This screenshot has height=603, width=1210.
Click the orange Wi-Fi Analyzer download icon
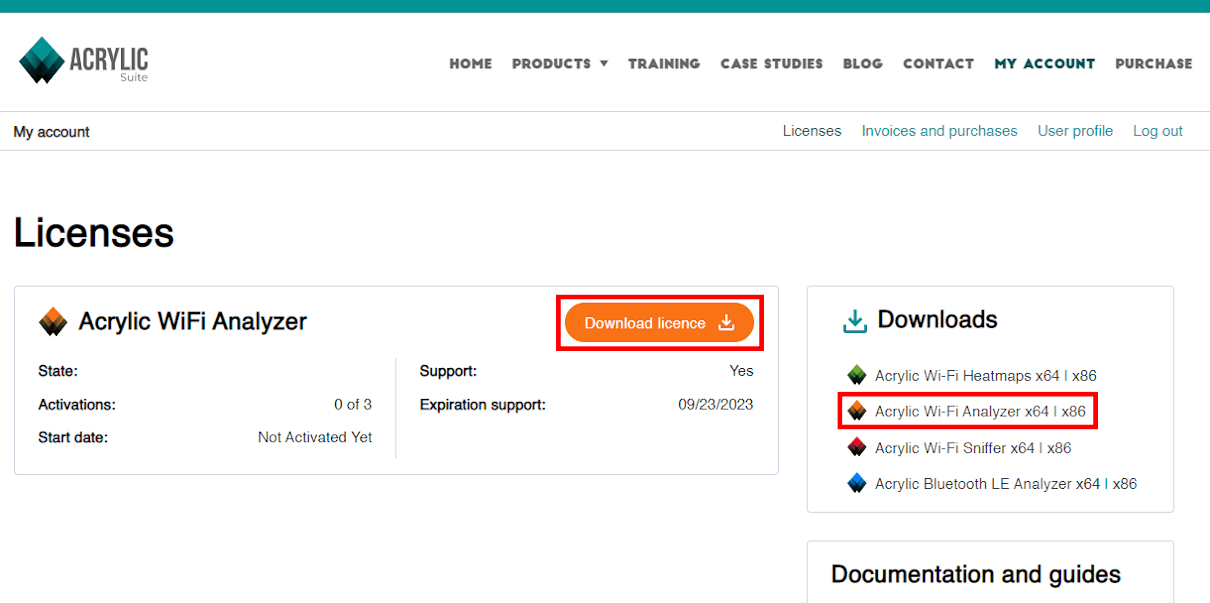point(856,412)
